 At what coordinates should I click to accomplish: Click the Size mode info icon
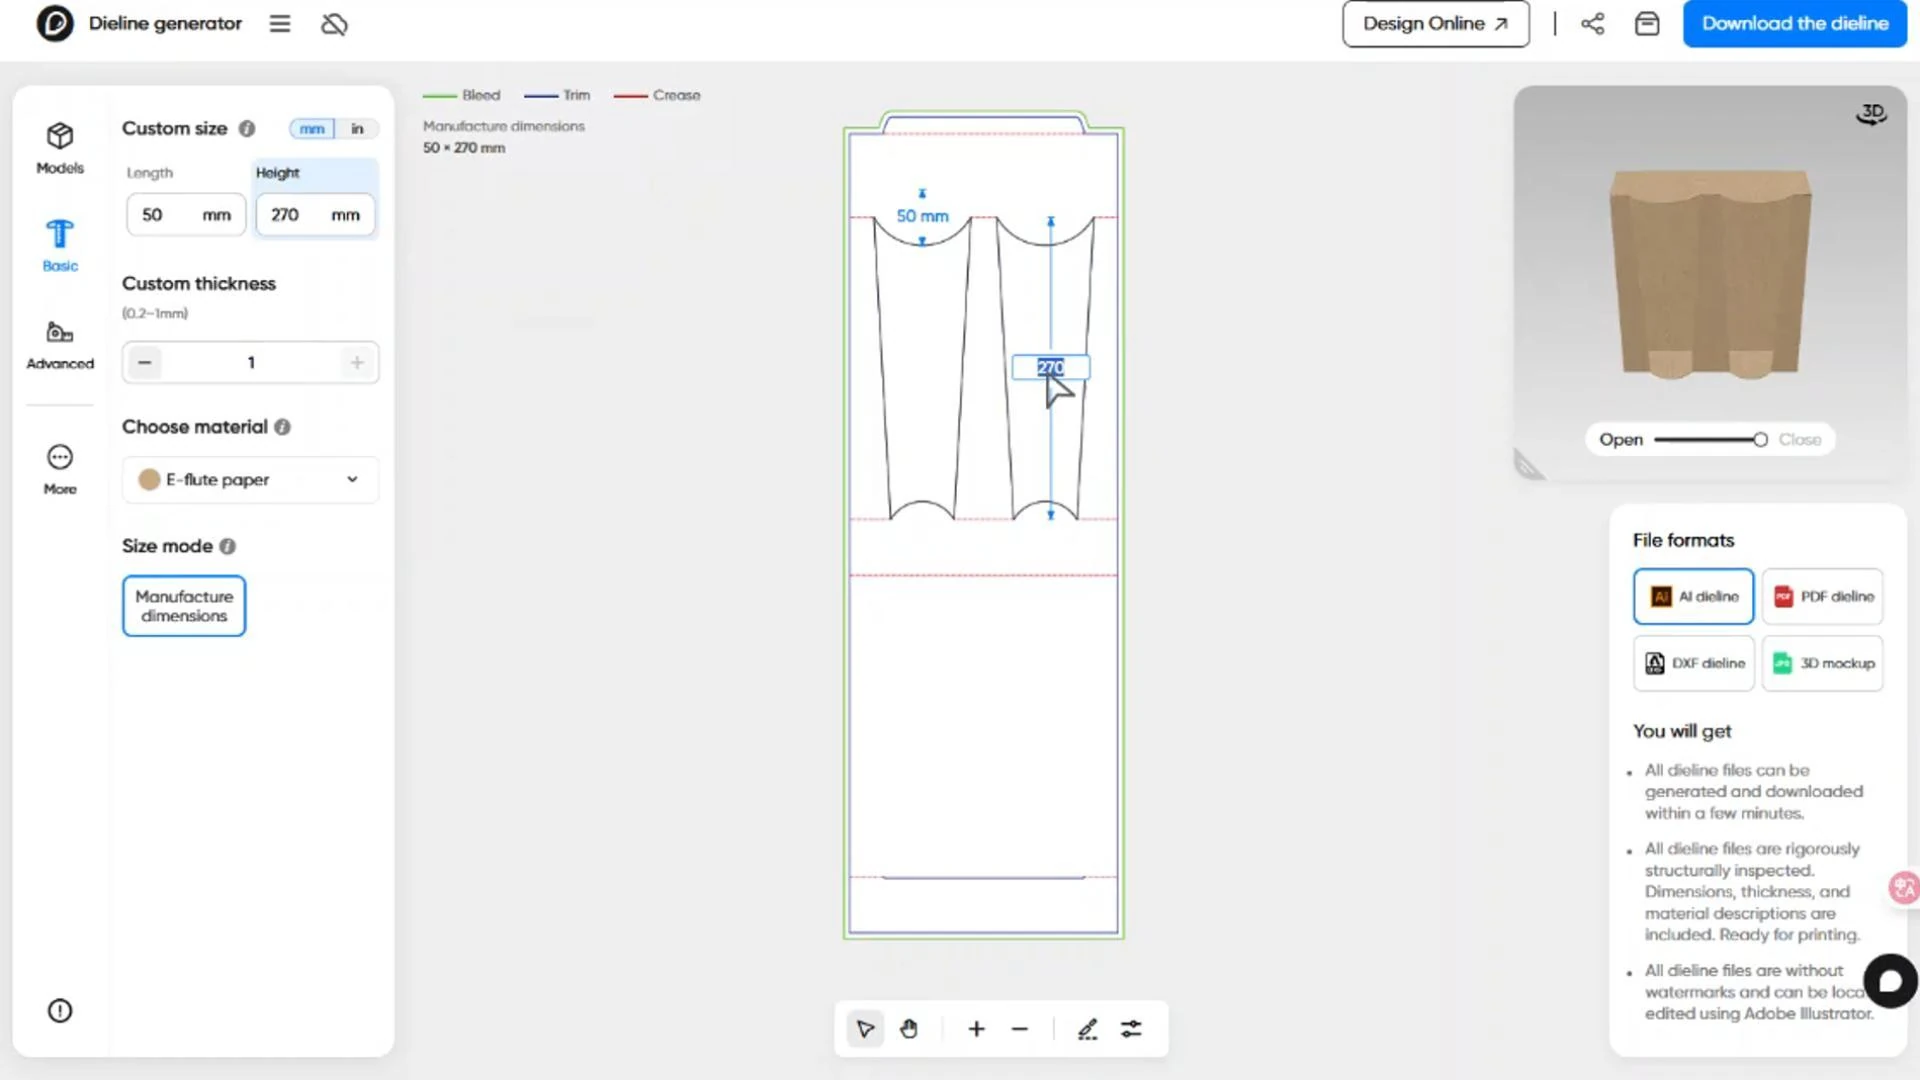[x=228, y=546]
